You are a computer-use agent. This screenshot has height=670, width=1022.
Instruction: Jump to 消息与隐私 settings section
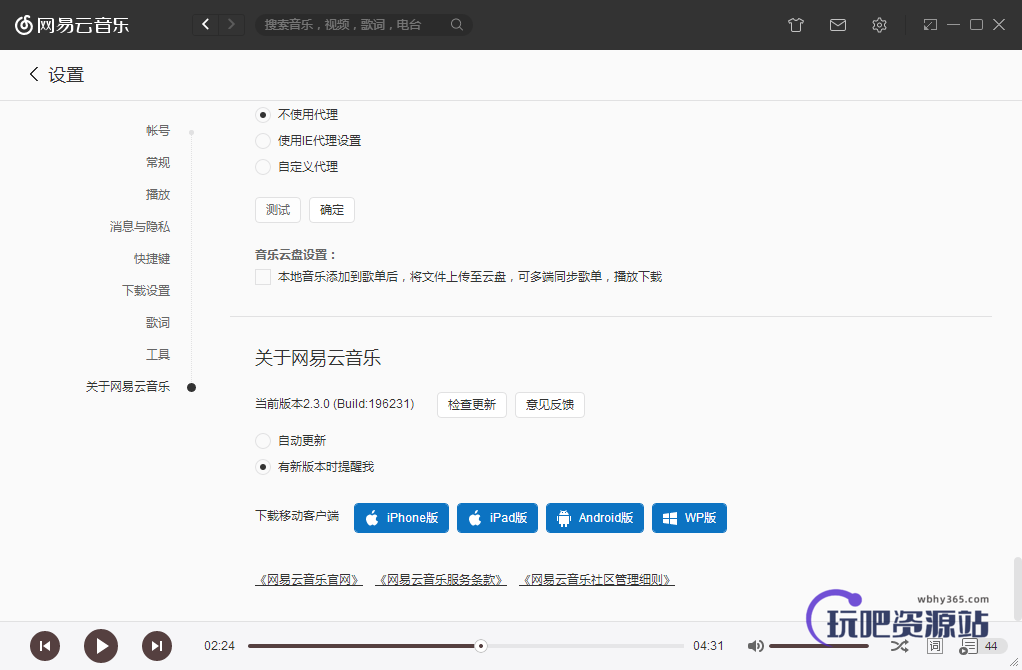(x=139, y=226)
